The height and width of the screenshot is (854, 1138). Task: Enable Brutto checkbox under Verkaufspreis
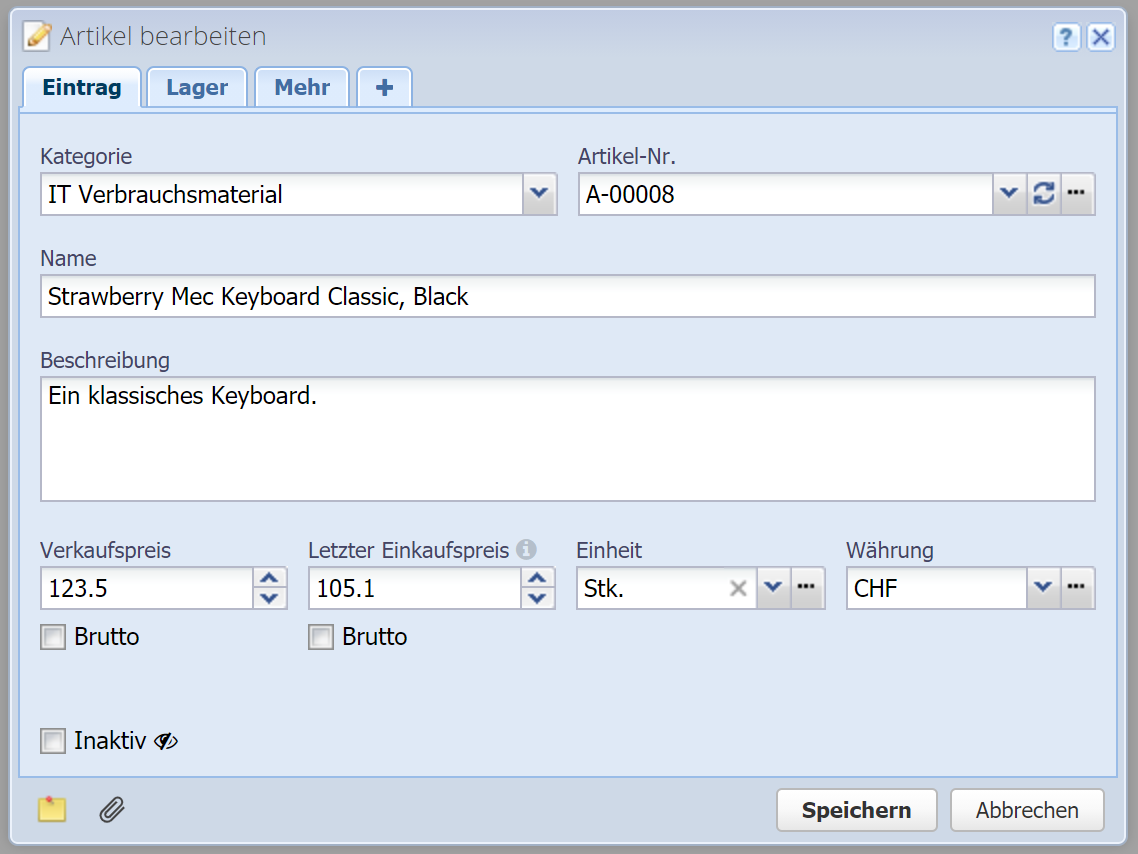pos(53,637)
